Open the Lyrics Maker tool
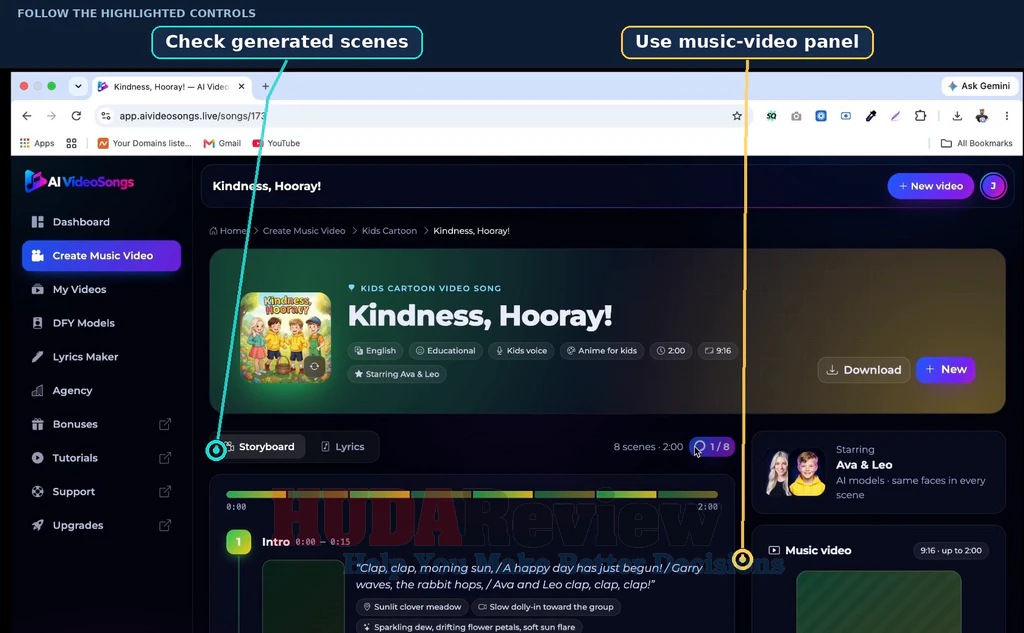Viewport: 1024px width, 633px height. tap(74, 357)
